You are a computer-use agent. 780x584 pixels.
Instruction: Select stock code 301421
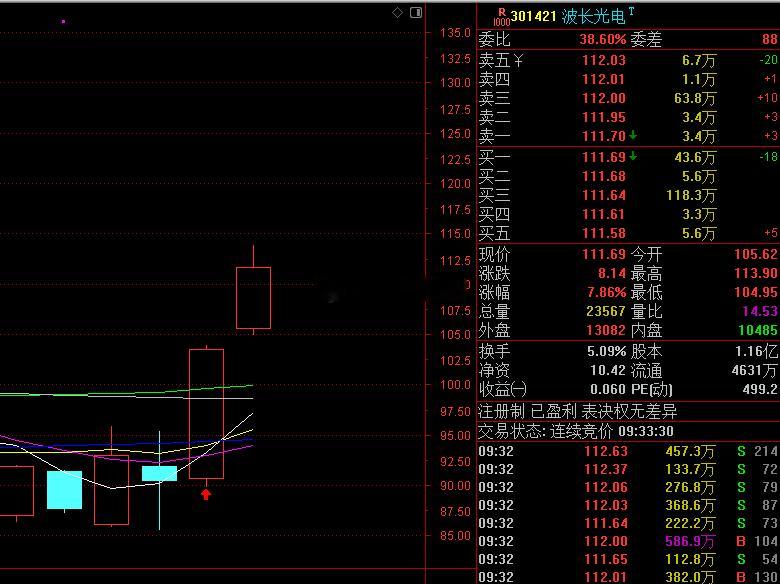533,16
